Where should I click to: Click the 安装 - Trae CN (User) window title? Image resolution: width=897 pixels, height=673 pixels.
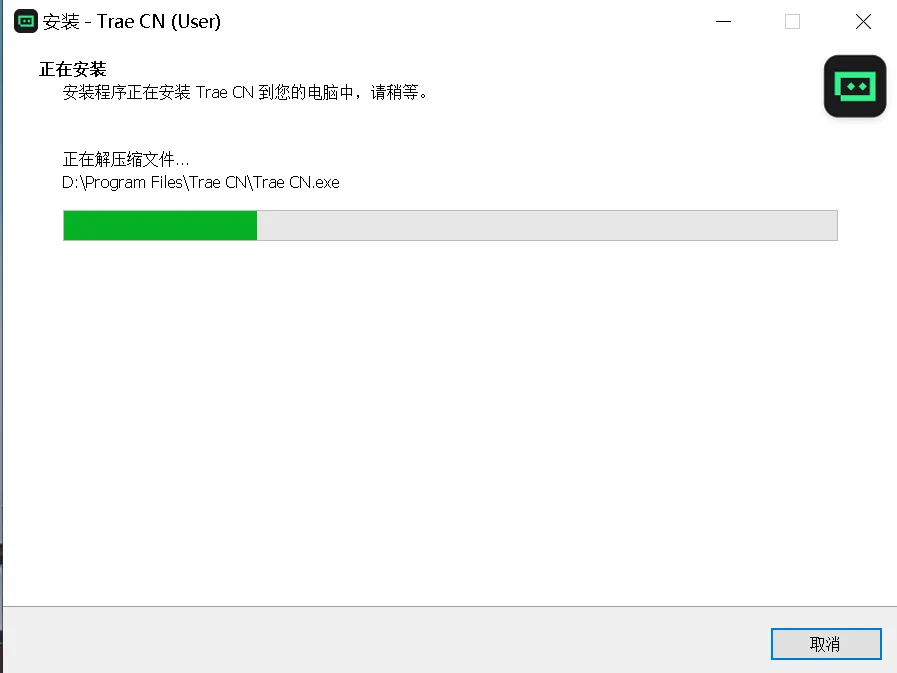pyautogui.click(x=132, y=22)
